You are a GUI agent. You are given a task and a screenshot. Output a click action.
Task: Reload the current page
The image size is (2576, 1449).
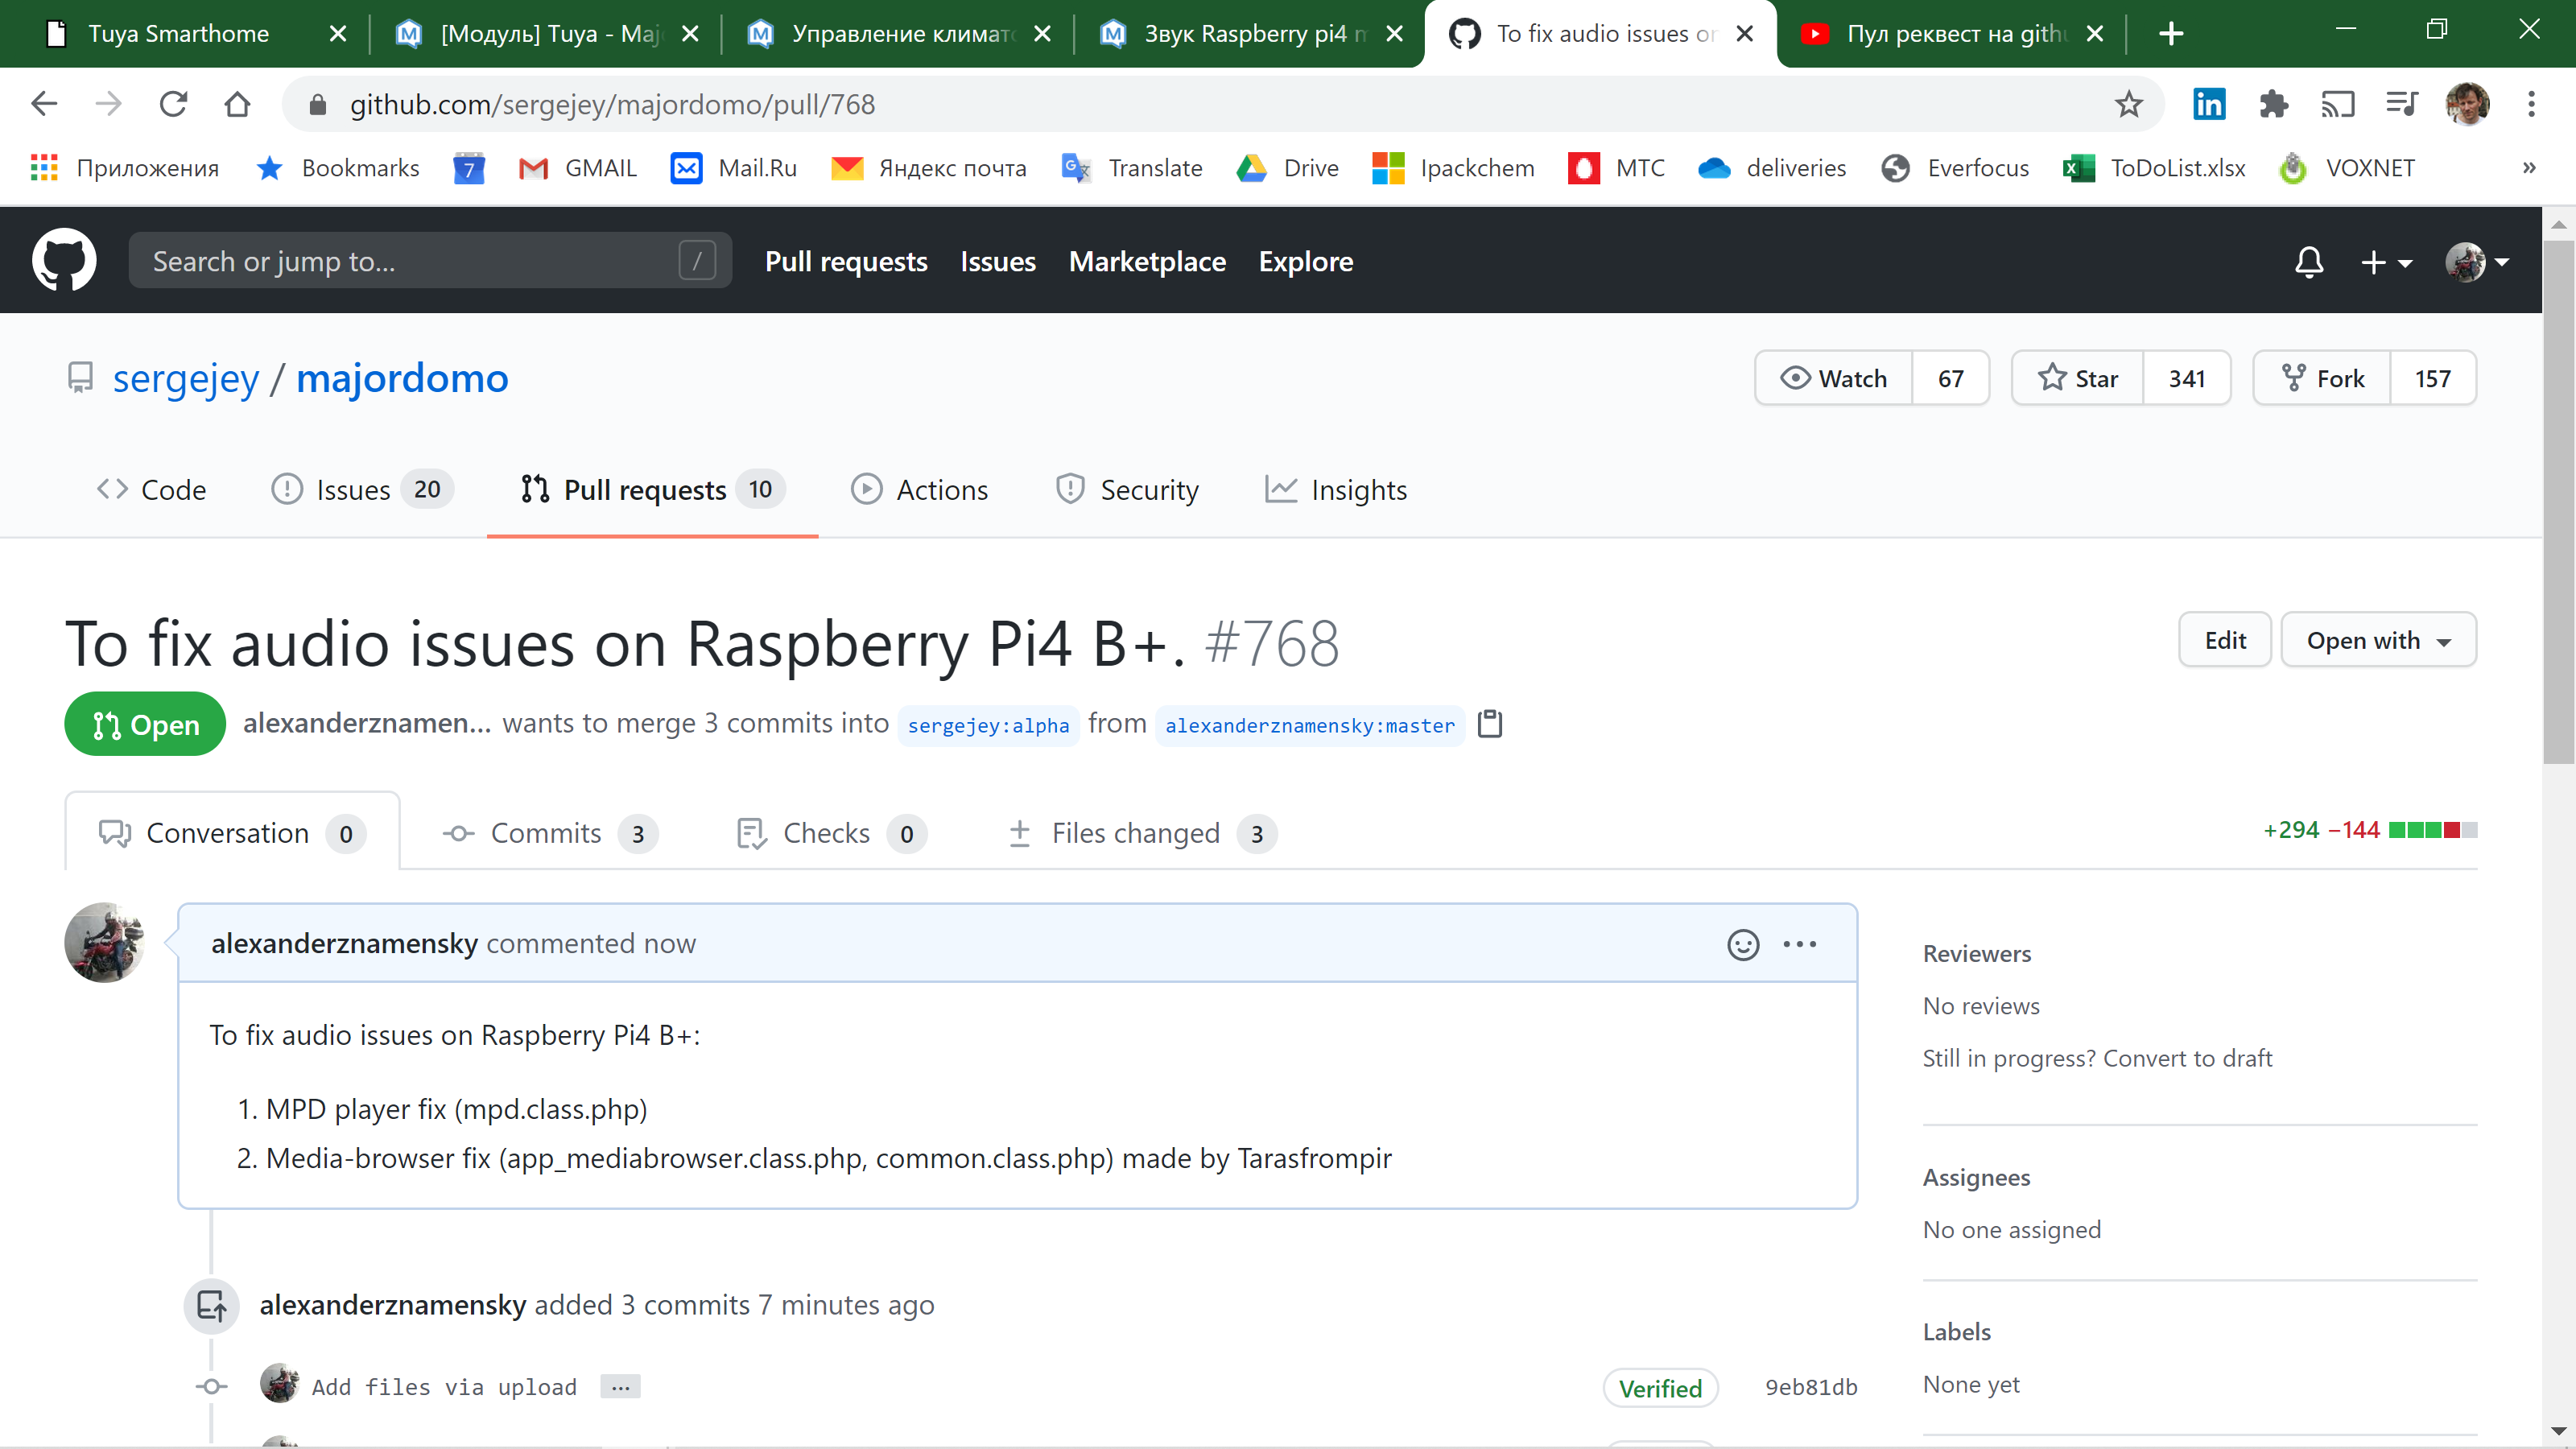(x=173, y=104)
